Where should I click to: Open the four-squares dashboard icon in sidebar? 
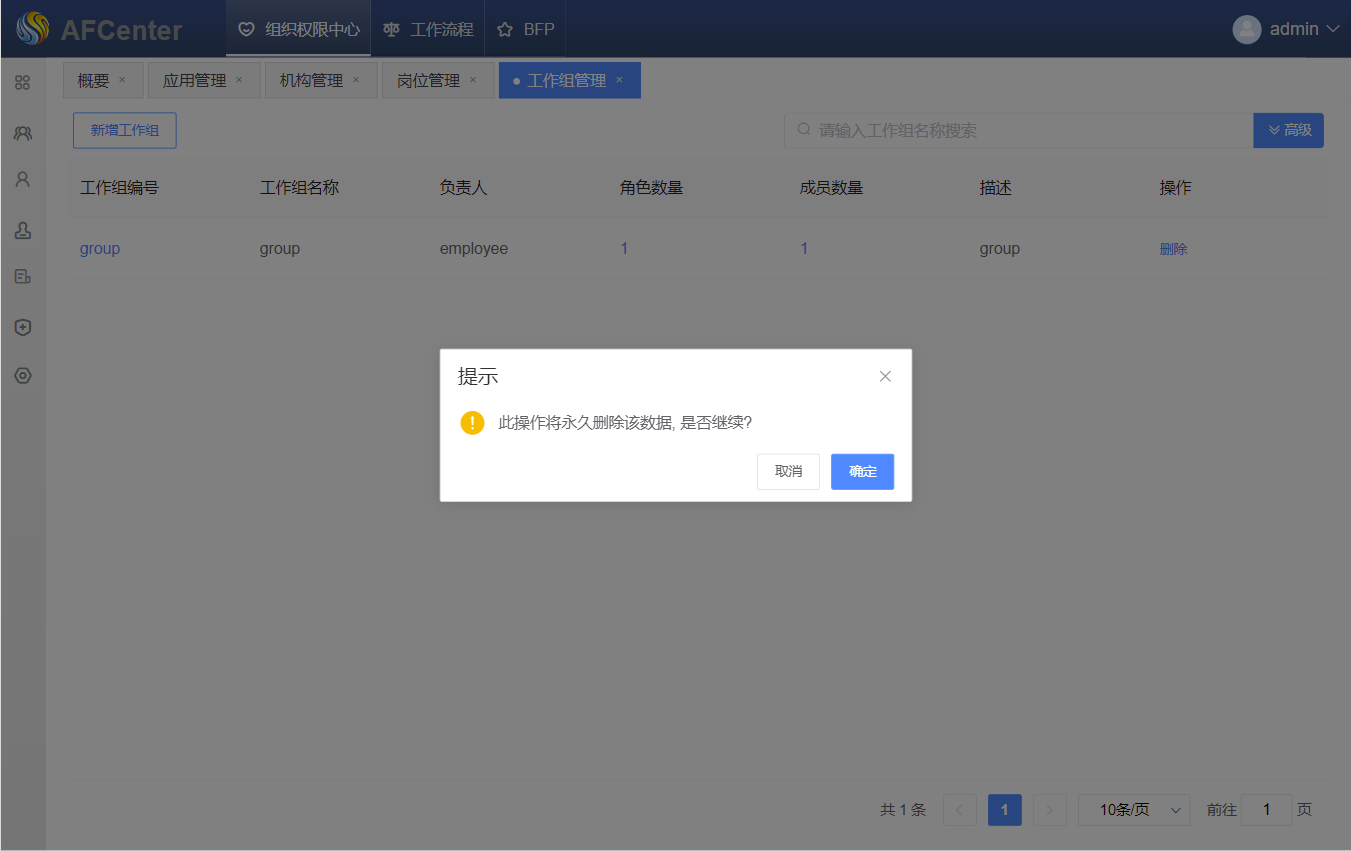point(22,83)
